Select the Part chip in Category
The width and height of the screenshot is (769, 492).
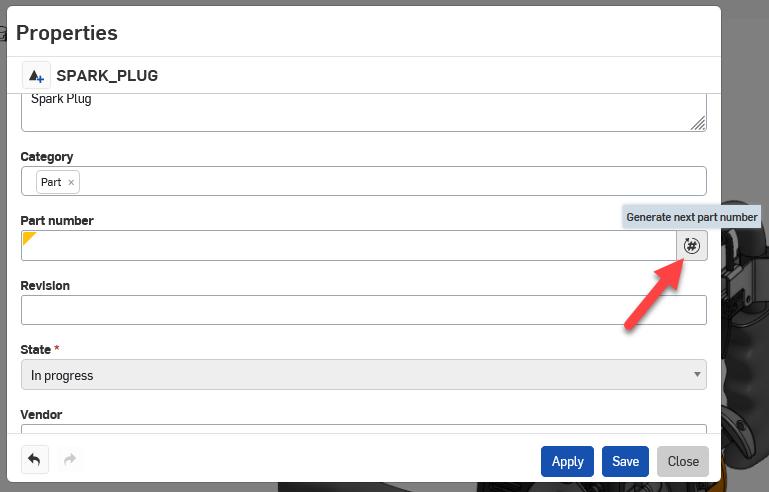click(x=50, y=182)
